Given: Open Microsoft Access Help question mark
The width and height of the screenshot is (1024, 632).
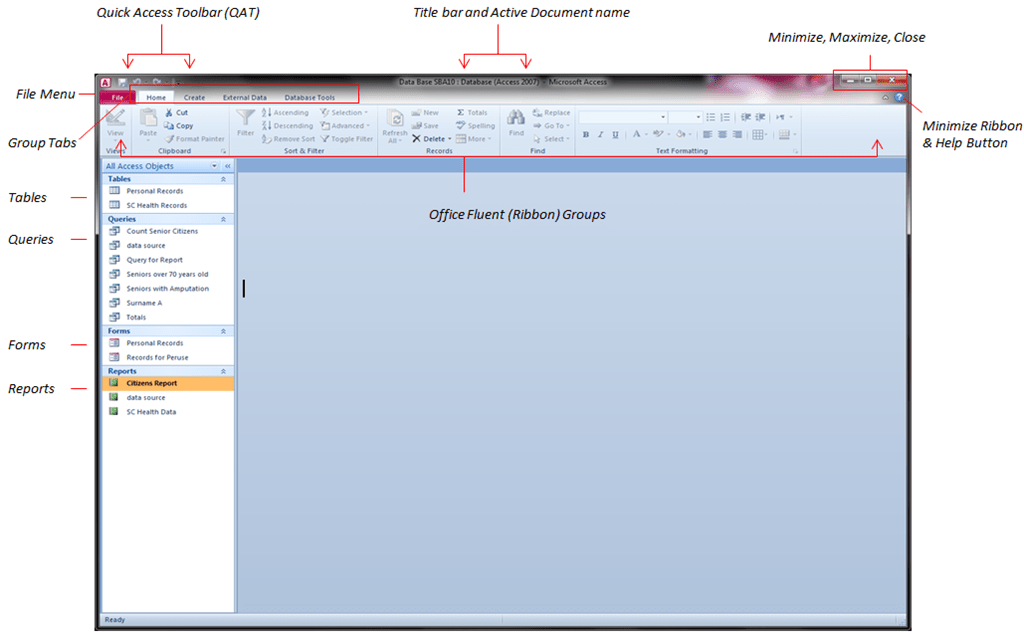Looking at the screenshot, I should [x=899, y=97].
